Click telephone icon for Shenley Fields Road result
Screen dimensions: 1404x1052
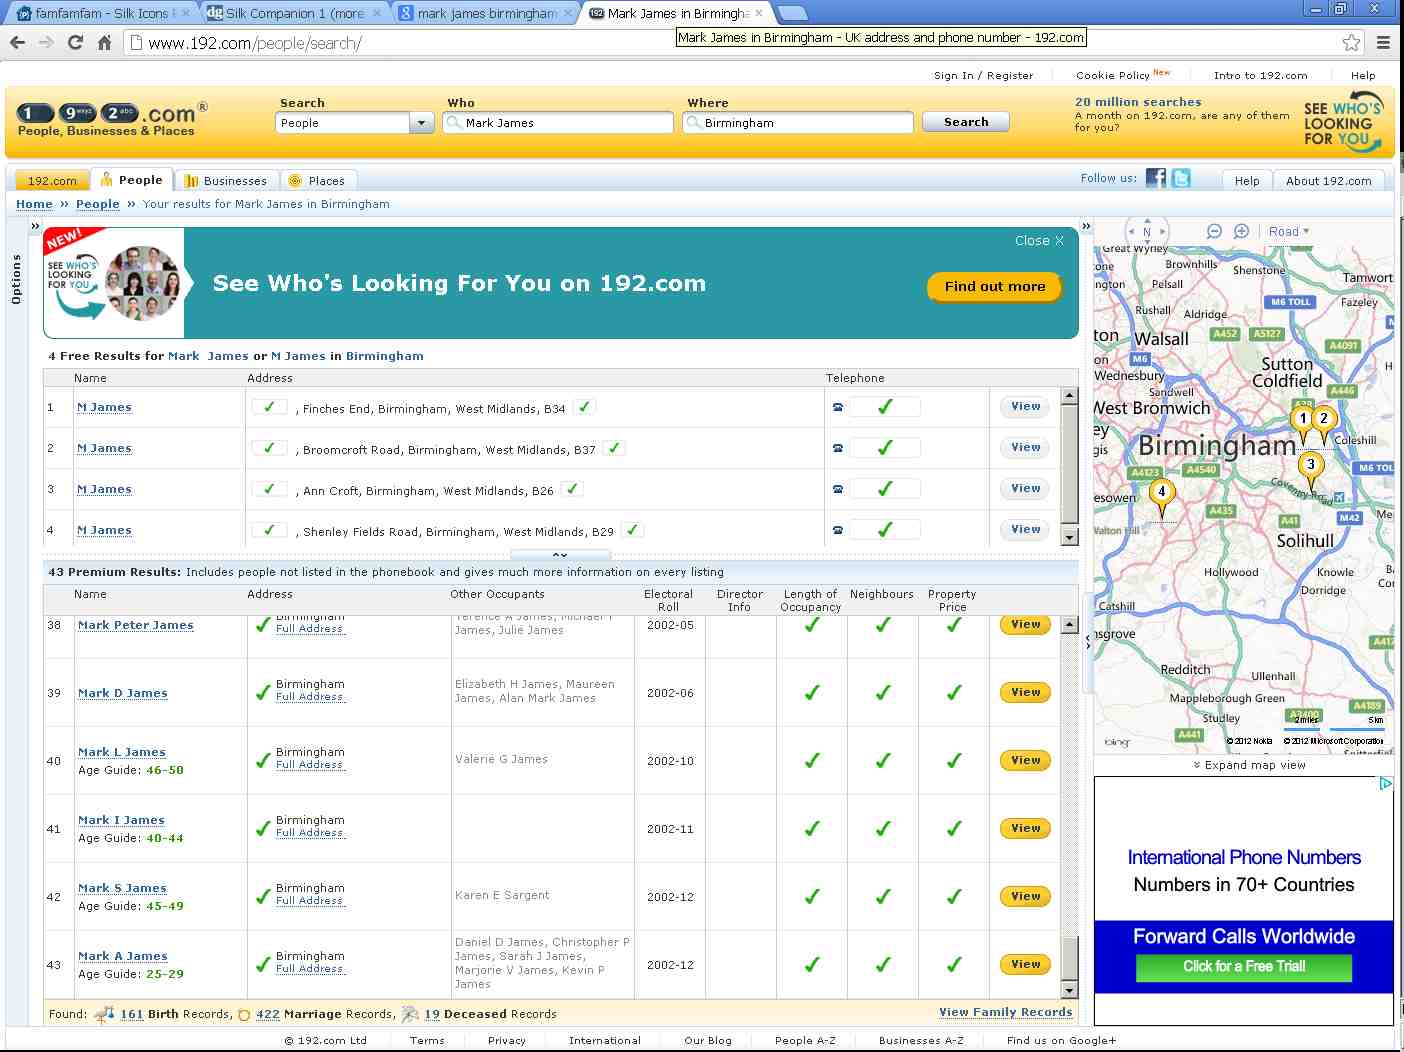click(x=838, y=530)
